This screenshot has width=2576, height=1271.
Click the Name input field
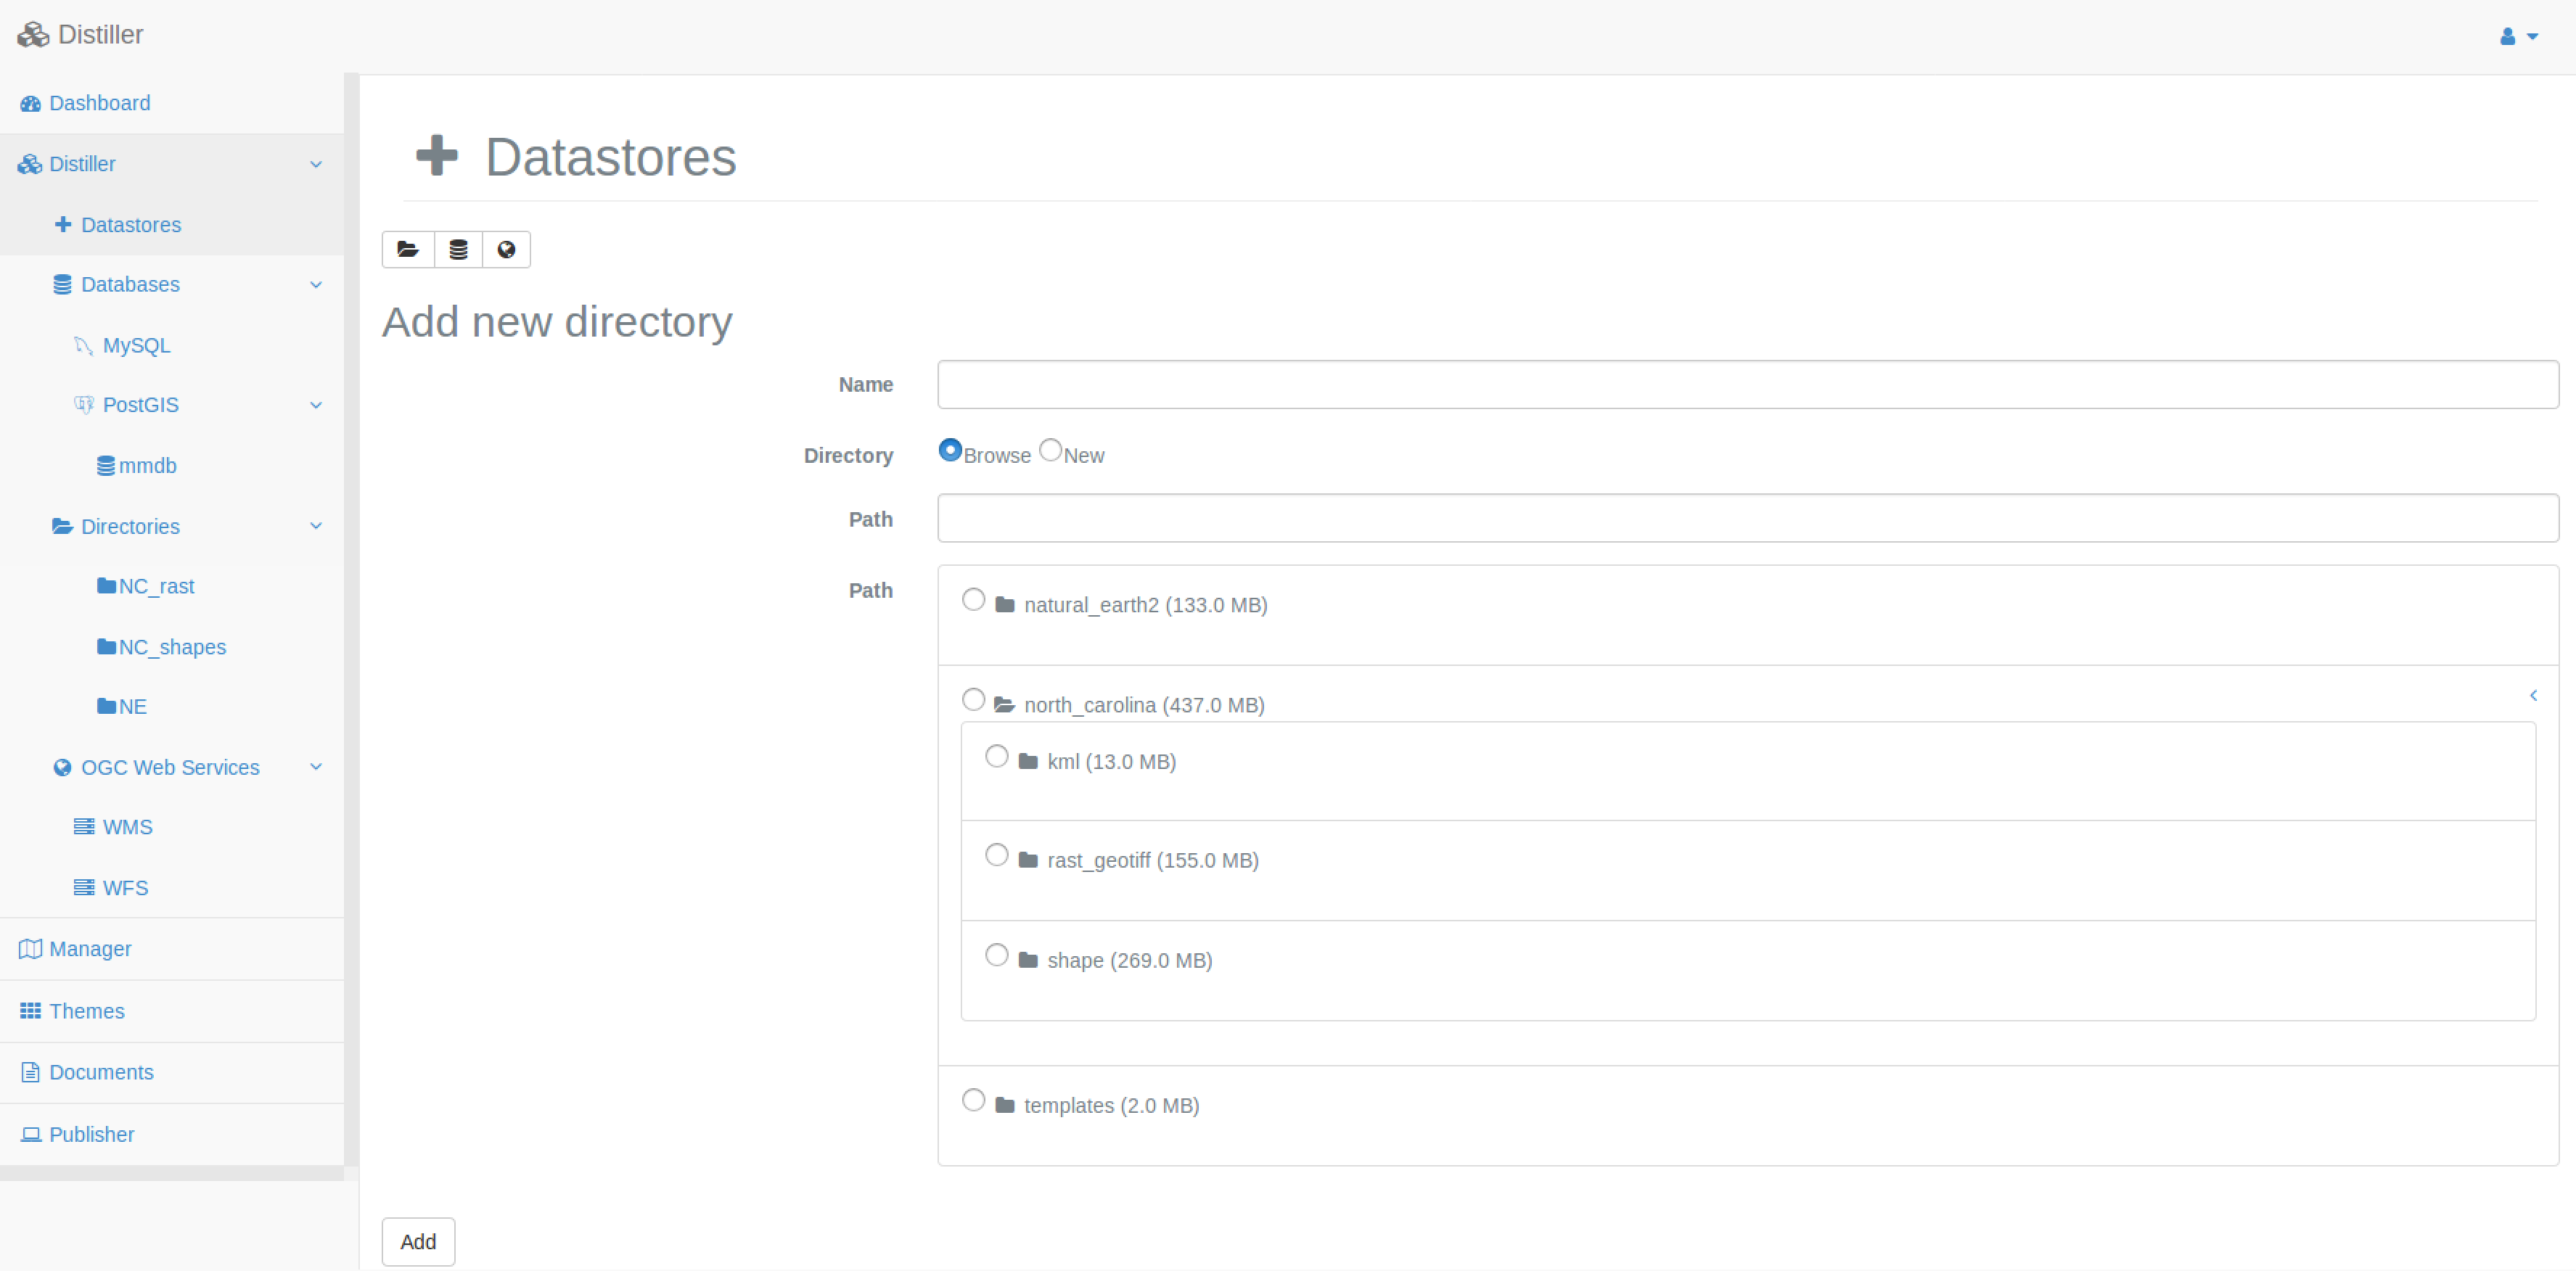[1747, 385]
